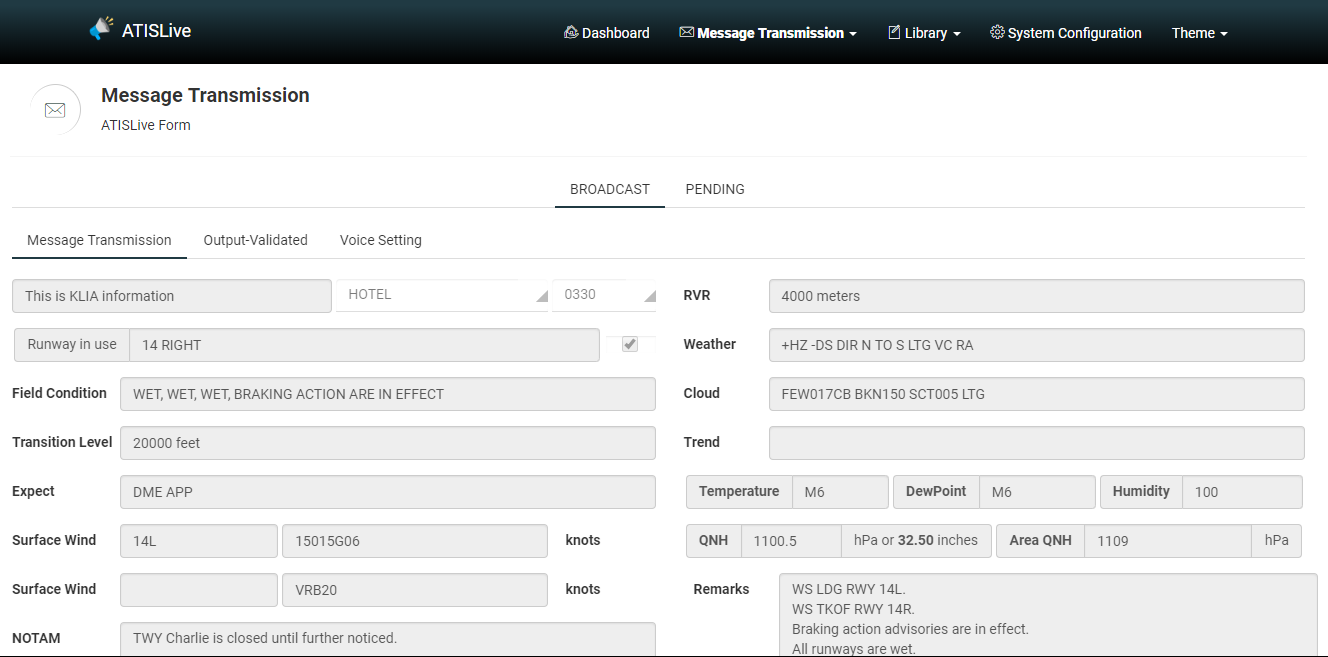The height and width of the screenshot is (657, 1328).
Task: Click the Dashboard gauge icon
Action: [x=571, y=32]
